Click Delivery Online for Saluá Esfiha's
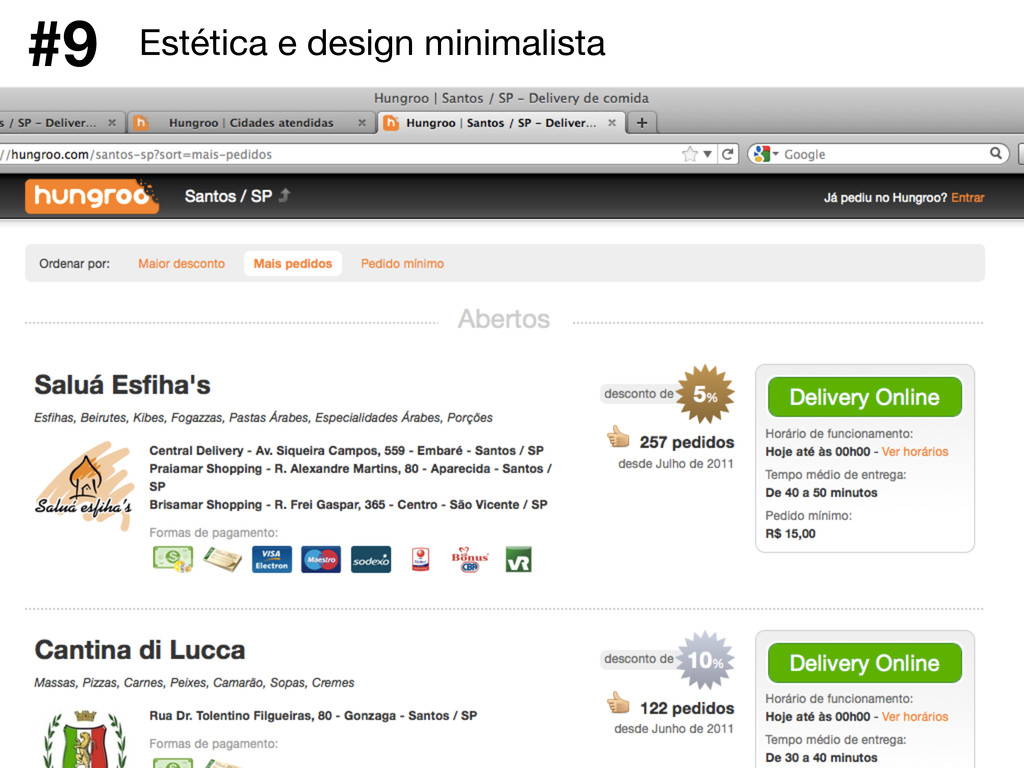Viewport: 1024px width, 768px height. pos(865,397)
